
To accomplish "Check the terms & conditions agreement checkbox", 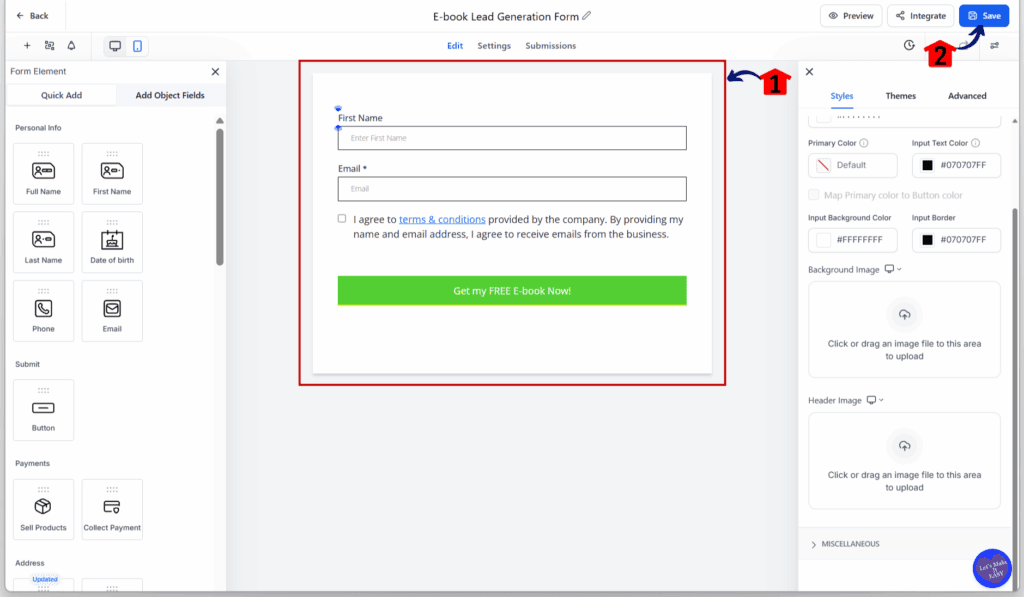I will tap(342, 218).
